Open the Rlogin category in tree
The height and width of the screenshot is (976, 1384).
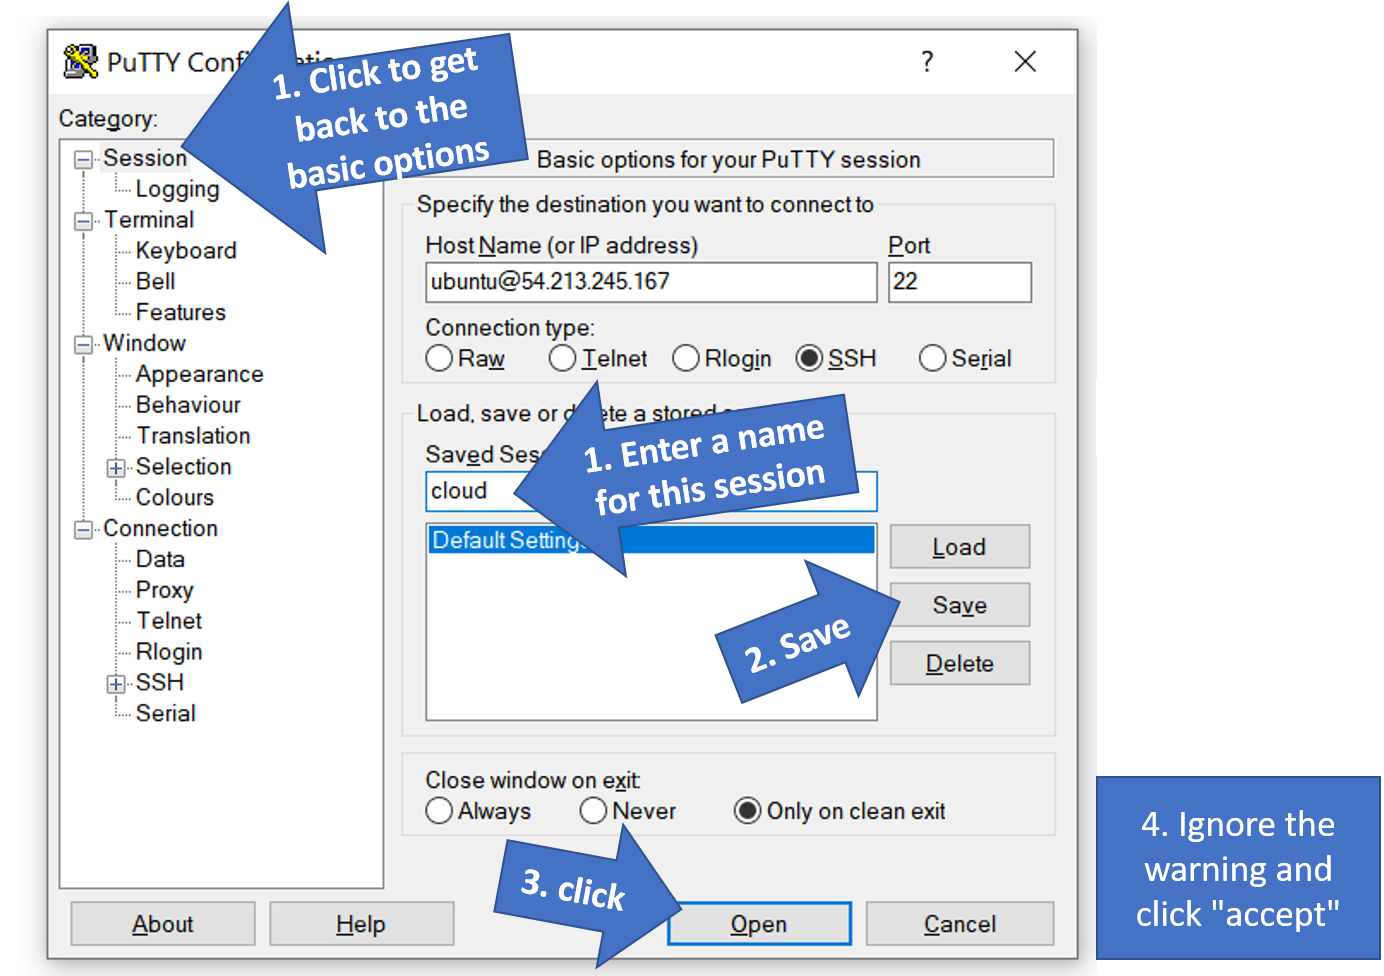coord(169,652)
